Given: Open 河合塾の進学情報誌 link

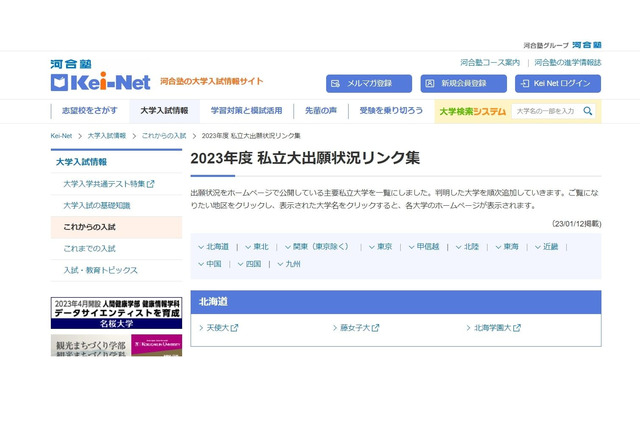Looking at the screenshot, I should pyautogui.click(x=568, y=62).
